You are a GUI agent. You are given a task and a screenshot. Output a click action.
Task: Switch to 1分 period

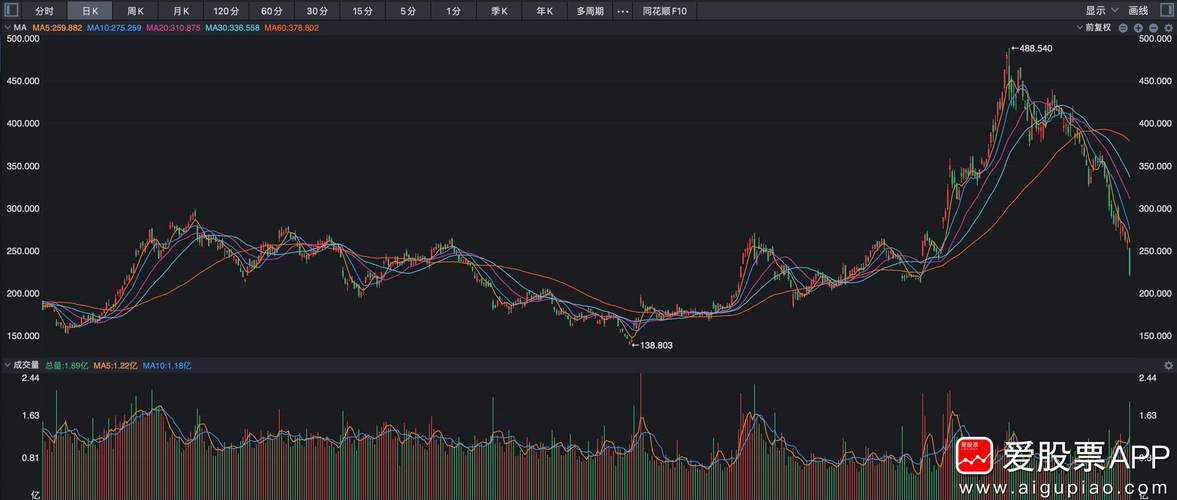[x=453, y=11]
